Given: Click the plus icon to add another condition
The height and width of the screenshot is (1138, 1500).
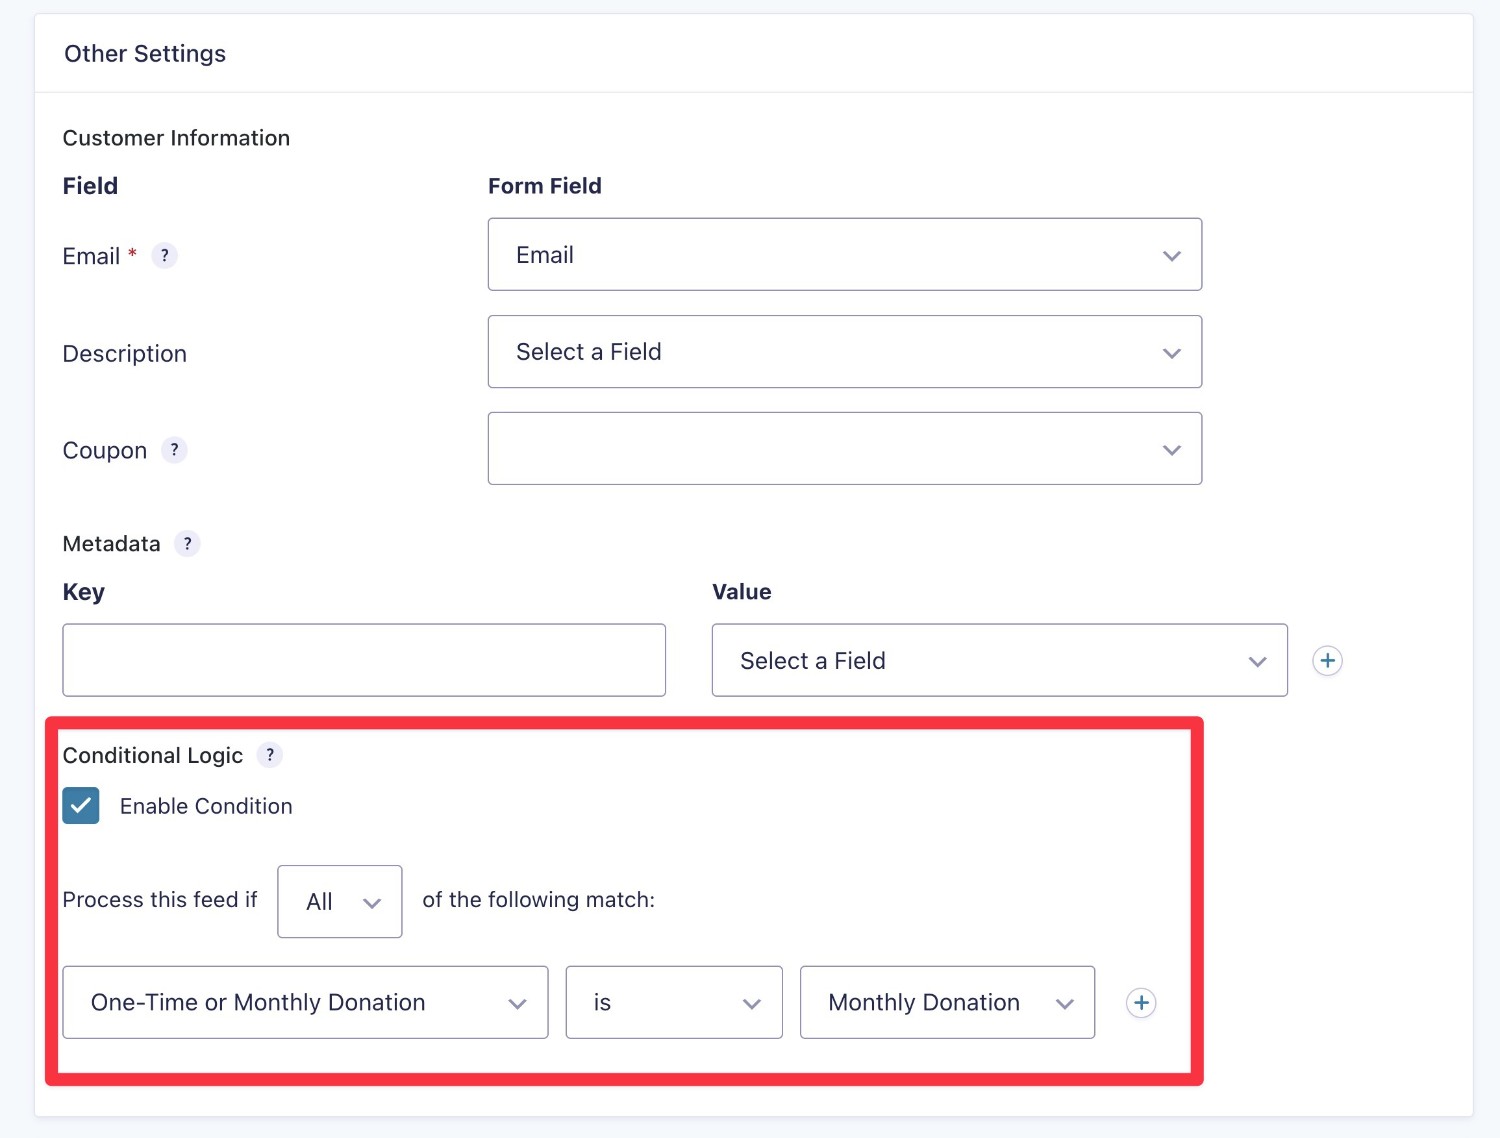Looking at the screenshot, I should click(1141, 1002).
